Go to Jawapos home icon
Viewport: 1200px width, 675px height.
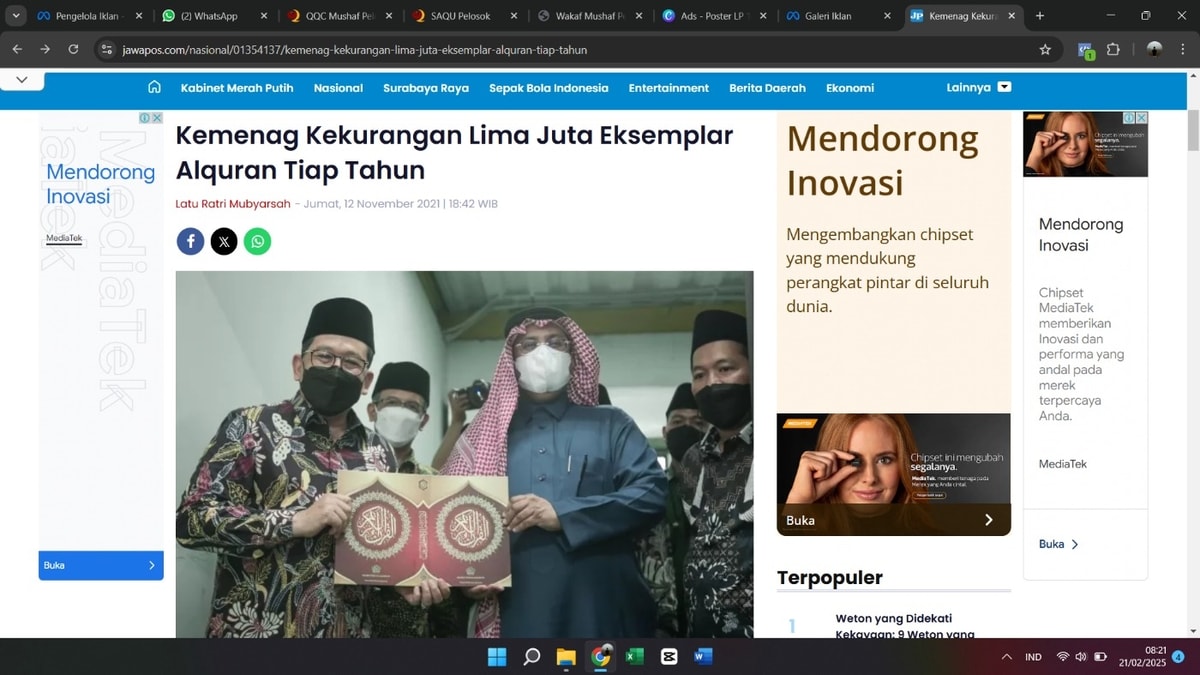(154, 87)
